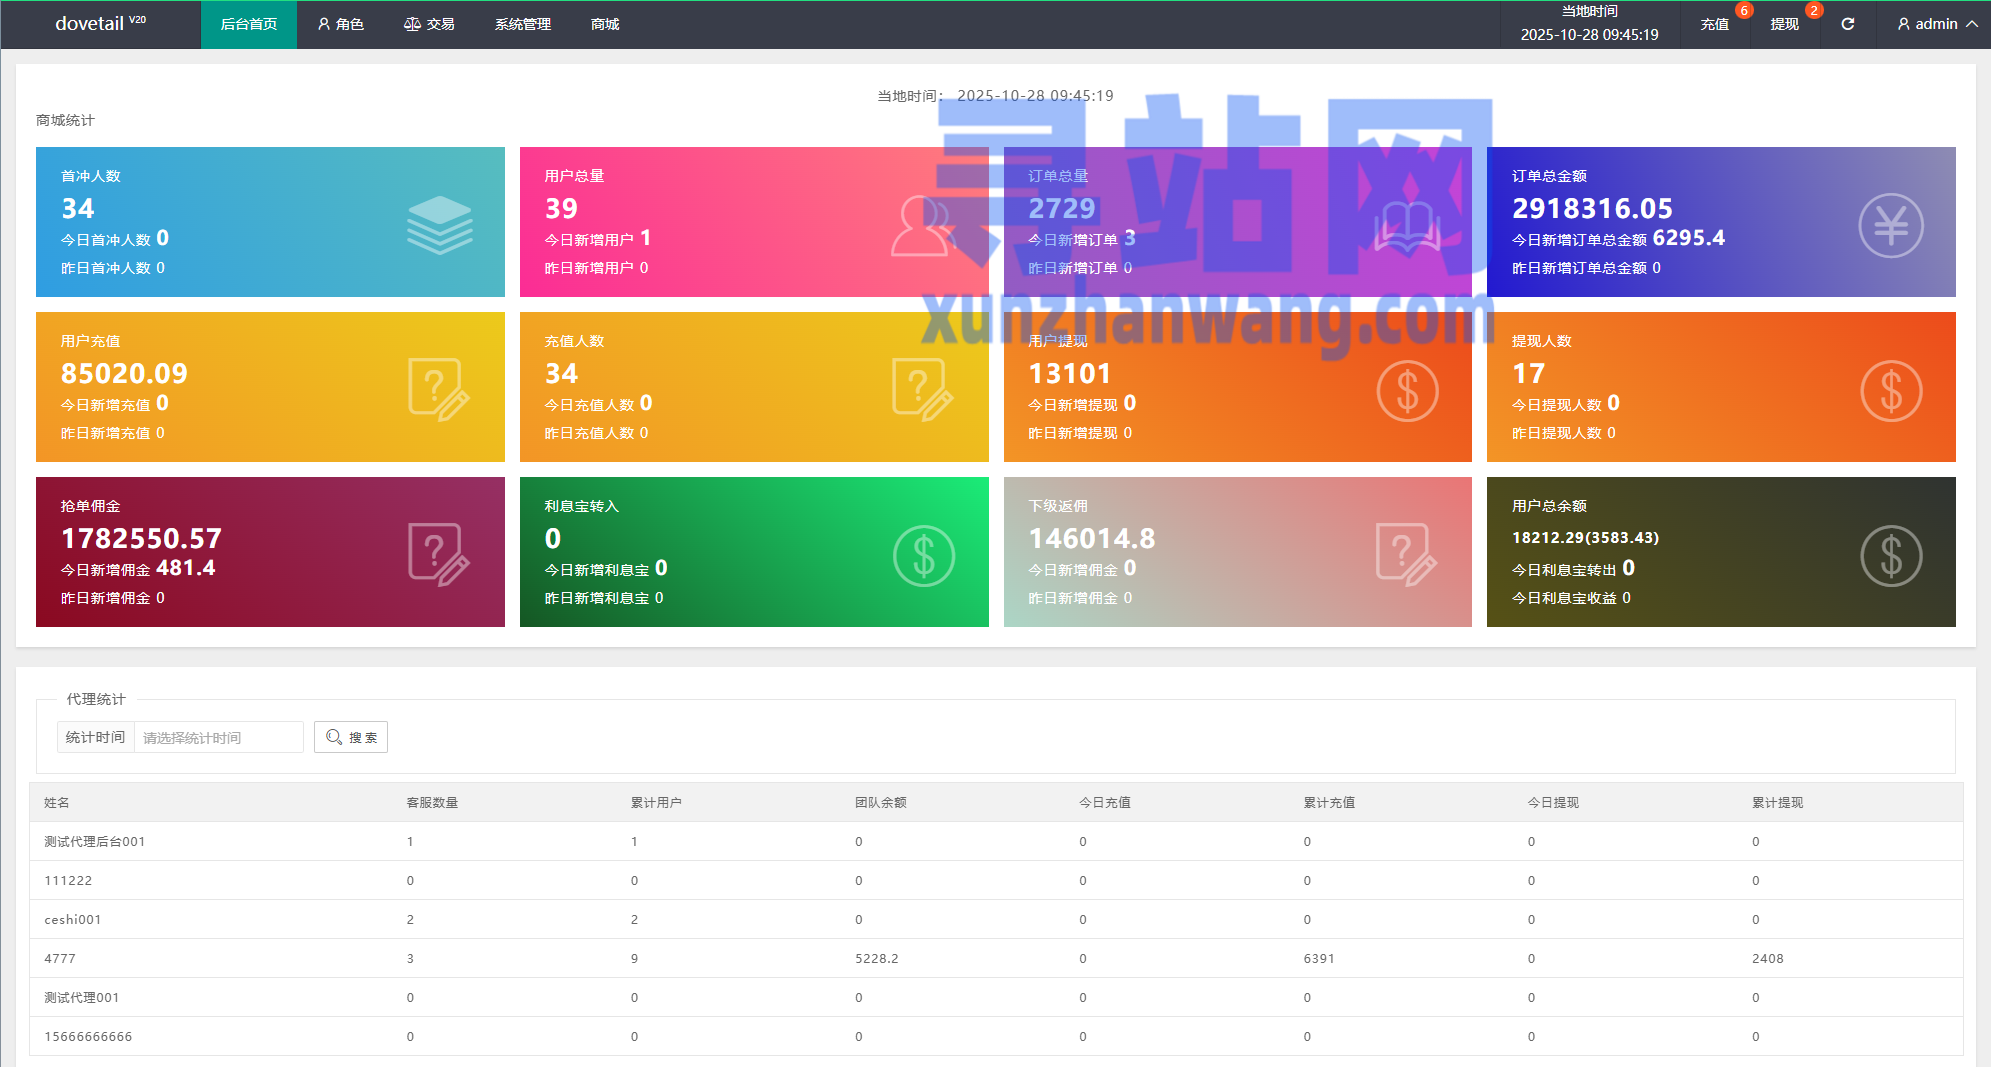The height and width of the screenshot is (1067, 1991).
Task: Click the dollar icon on 提现人数 card
Action: 1890,390
